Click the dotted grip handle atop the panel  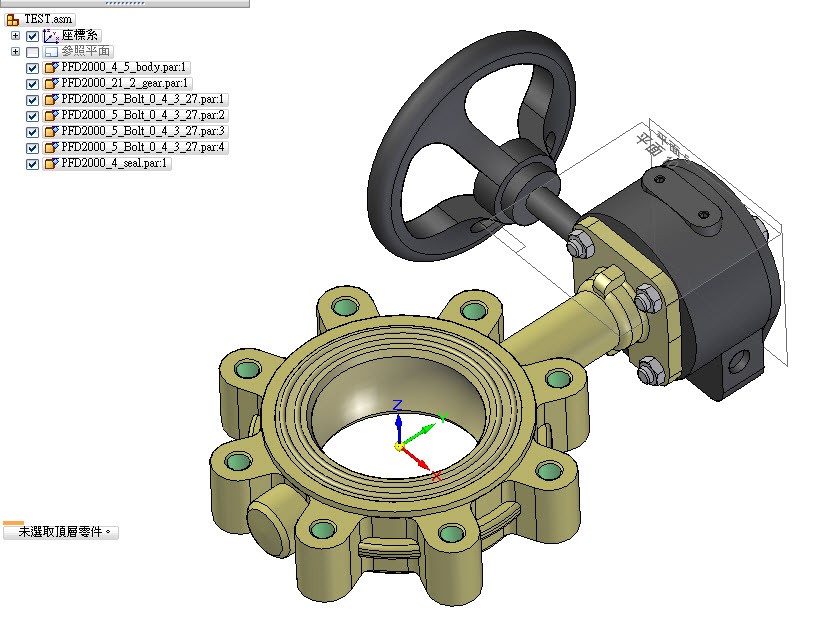[124, 3]
